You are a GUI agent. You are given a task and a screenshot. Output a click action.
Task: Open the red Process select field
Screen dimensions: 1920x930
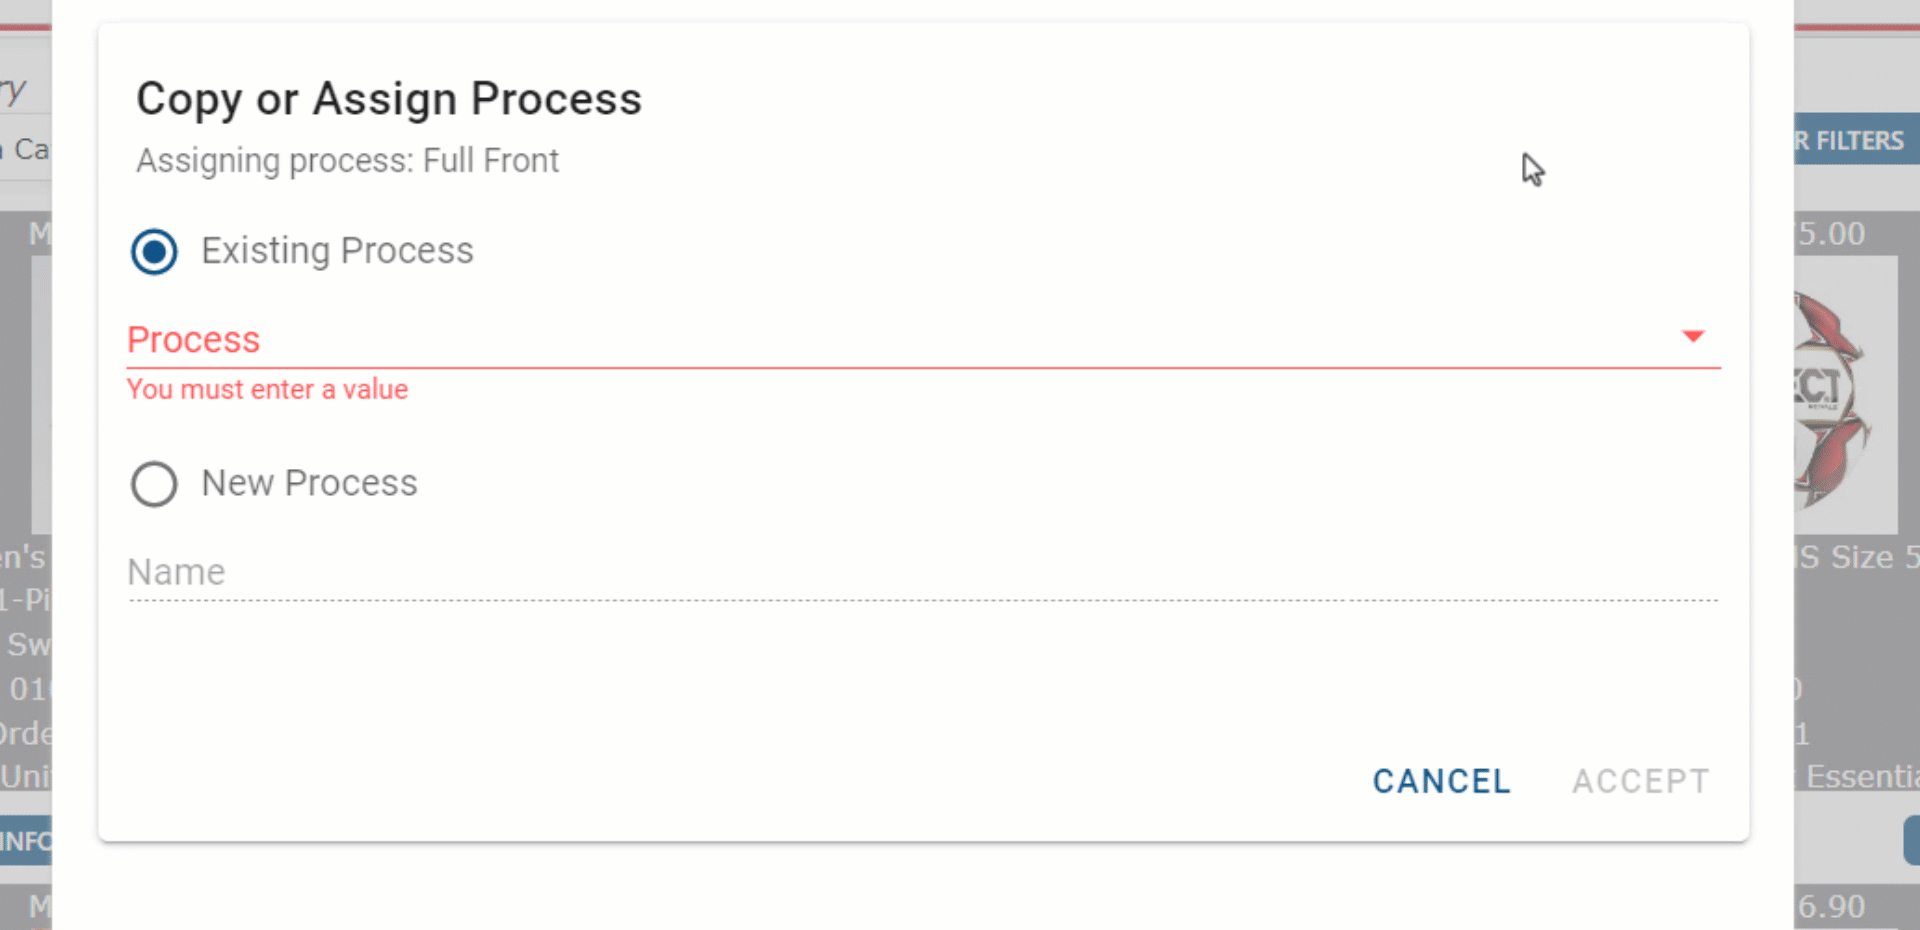tap(923, 340)
